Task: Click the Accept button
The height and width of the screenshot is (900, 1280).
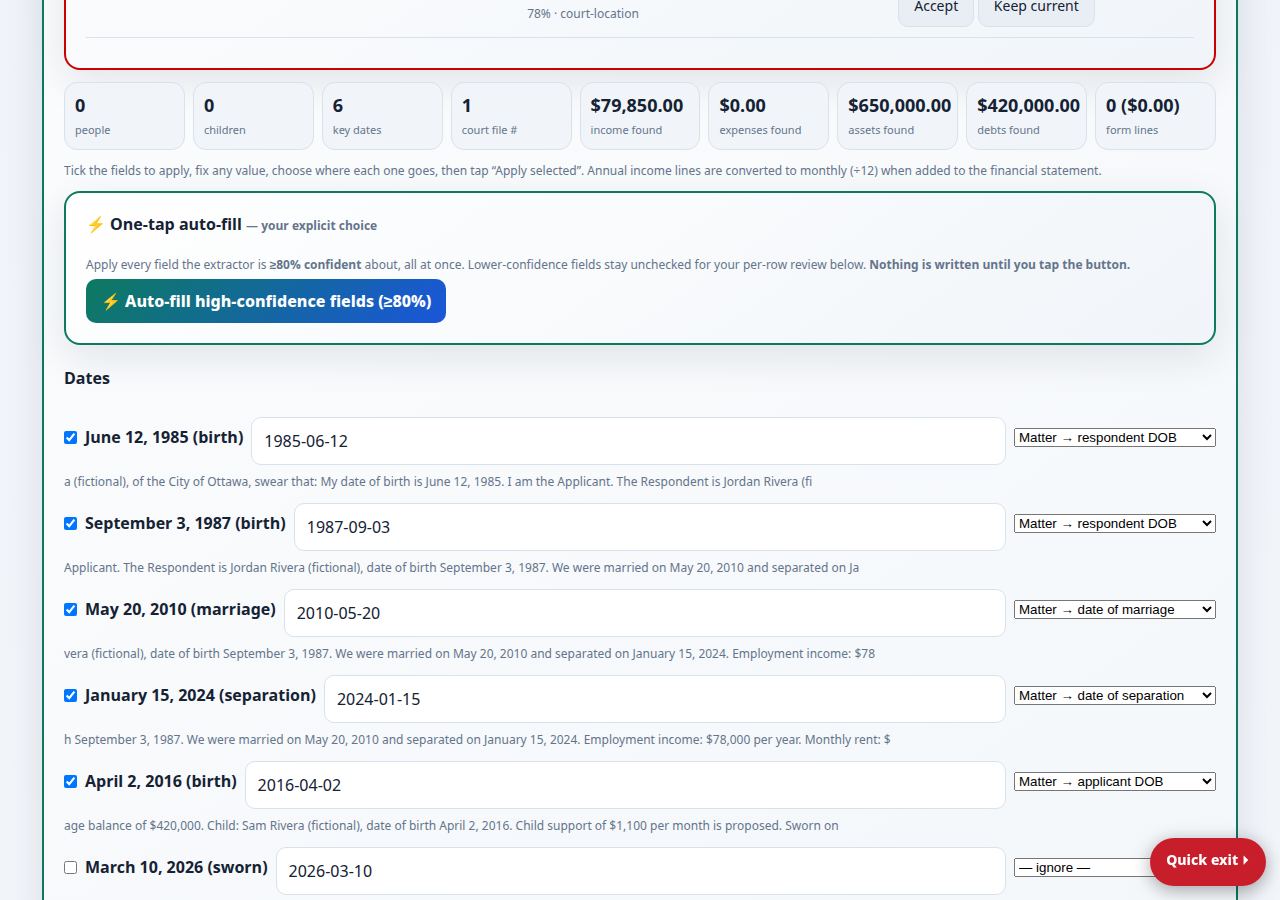Action: click(936, 8)
